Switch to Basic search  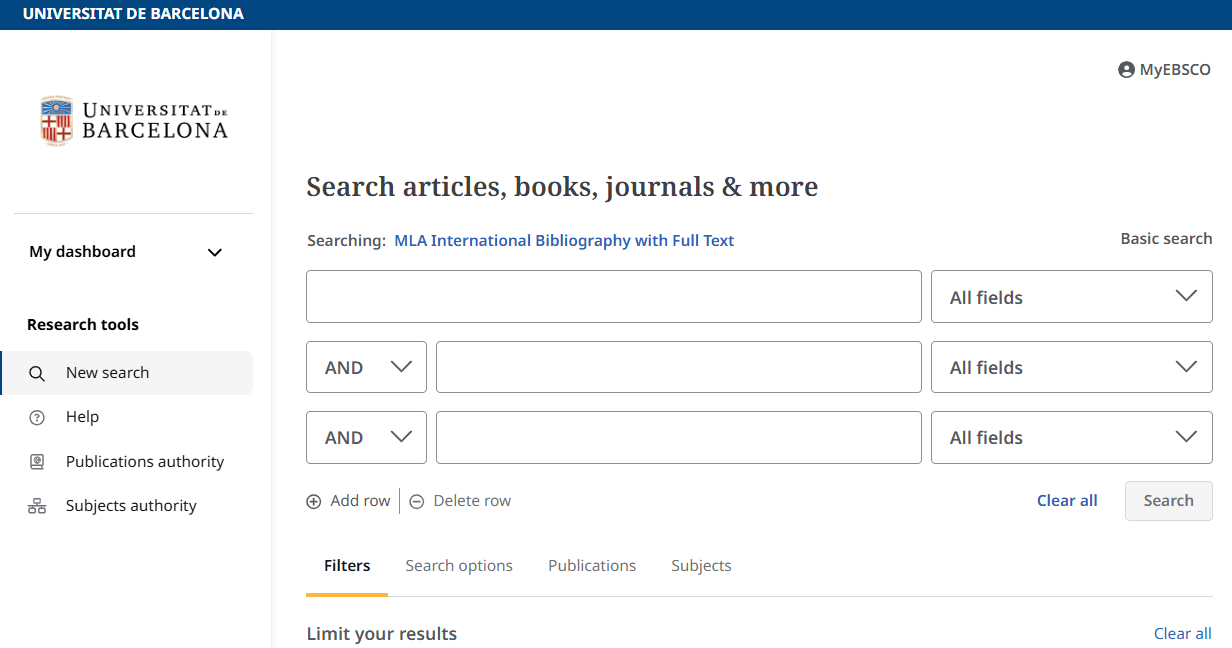(x=1166, y=239)
